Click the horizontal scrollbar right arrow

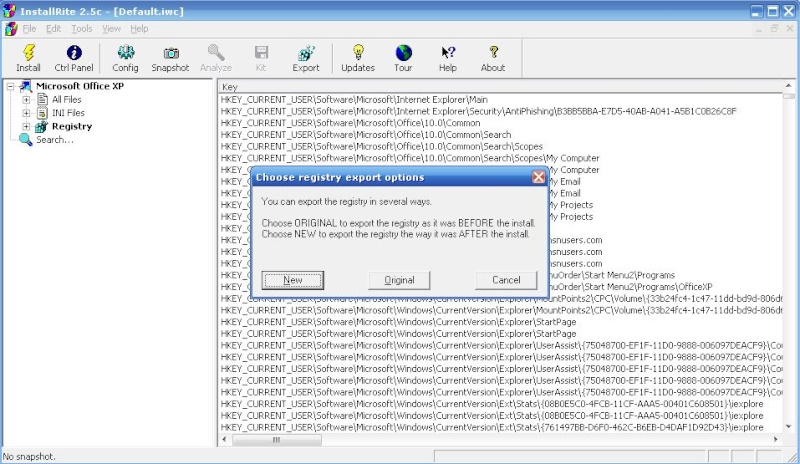pyautogui.click(x=776, y=439)
